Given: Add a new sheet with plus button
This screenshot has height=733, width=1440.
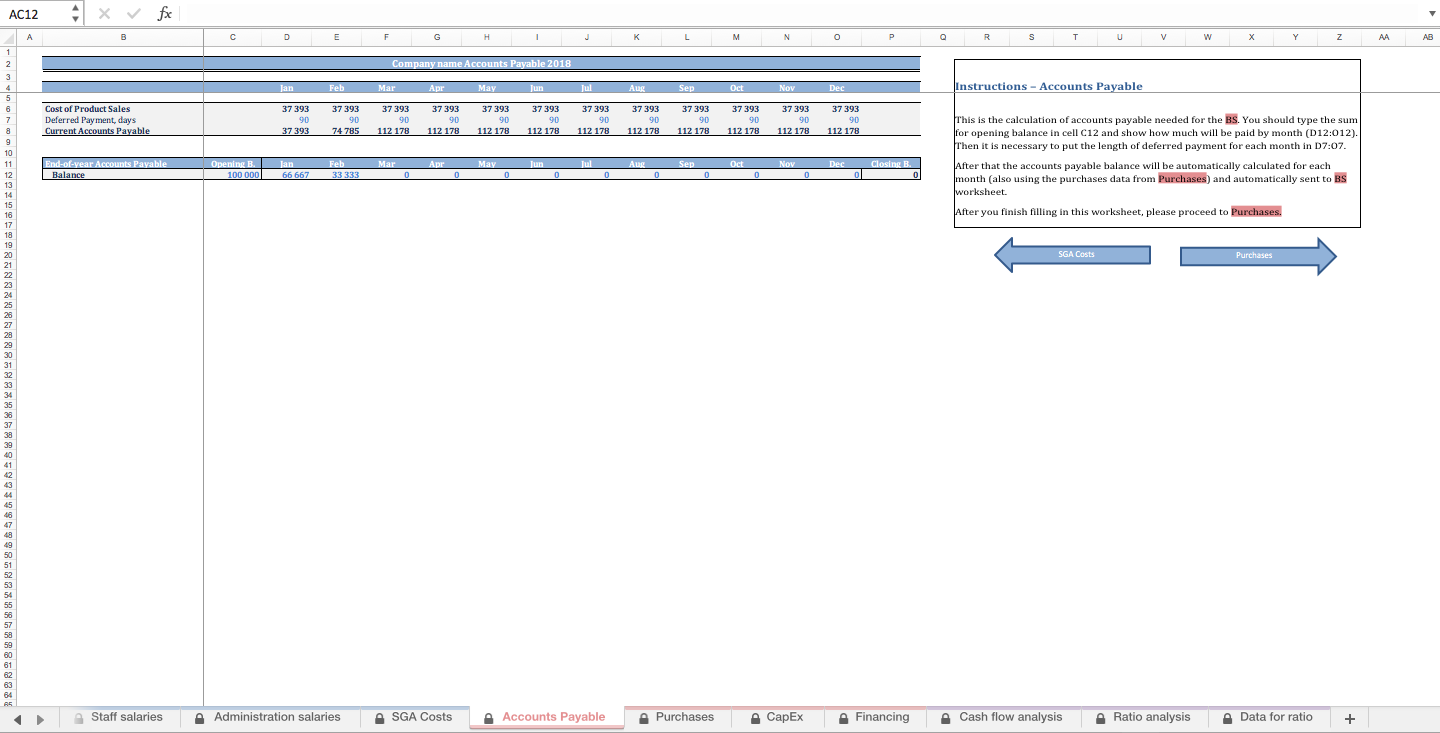Looking at the screenshot, I should pos(1350,718).
